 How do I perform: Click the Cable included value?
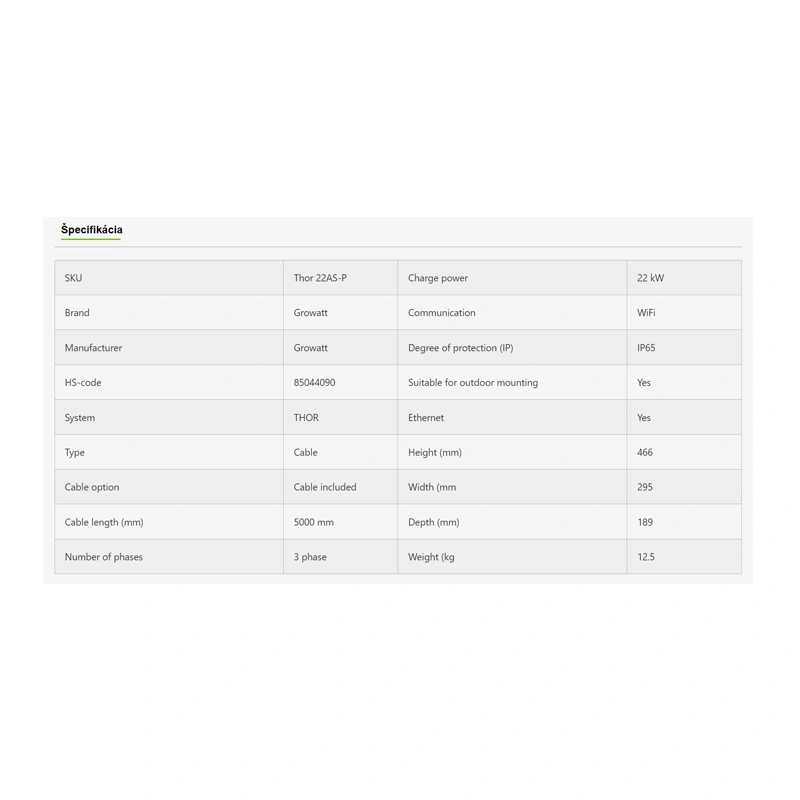tap(325, 488)
